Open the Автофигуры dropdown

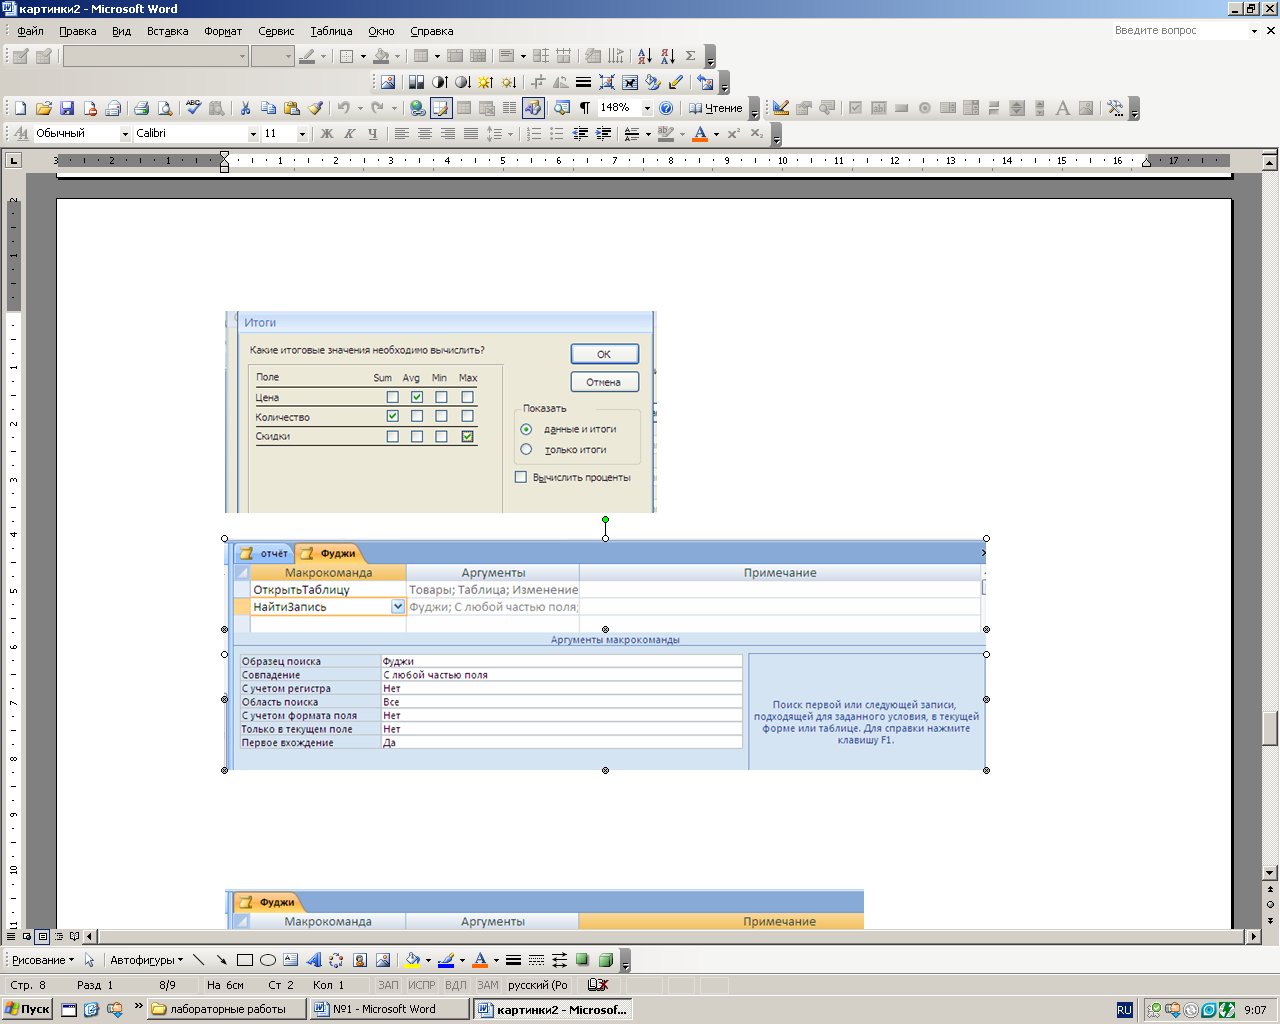point(146,960)
